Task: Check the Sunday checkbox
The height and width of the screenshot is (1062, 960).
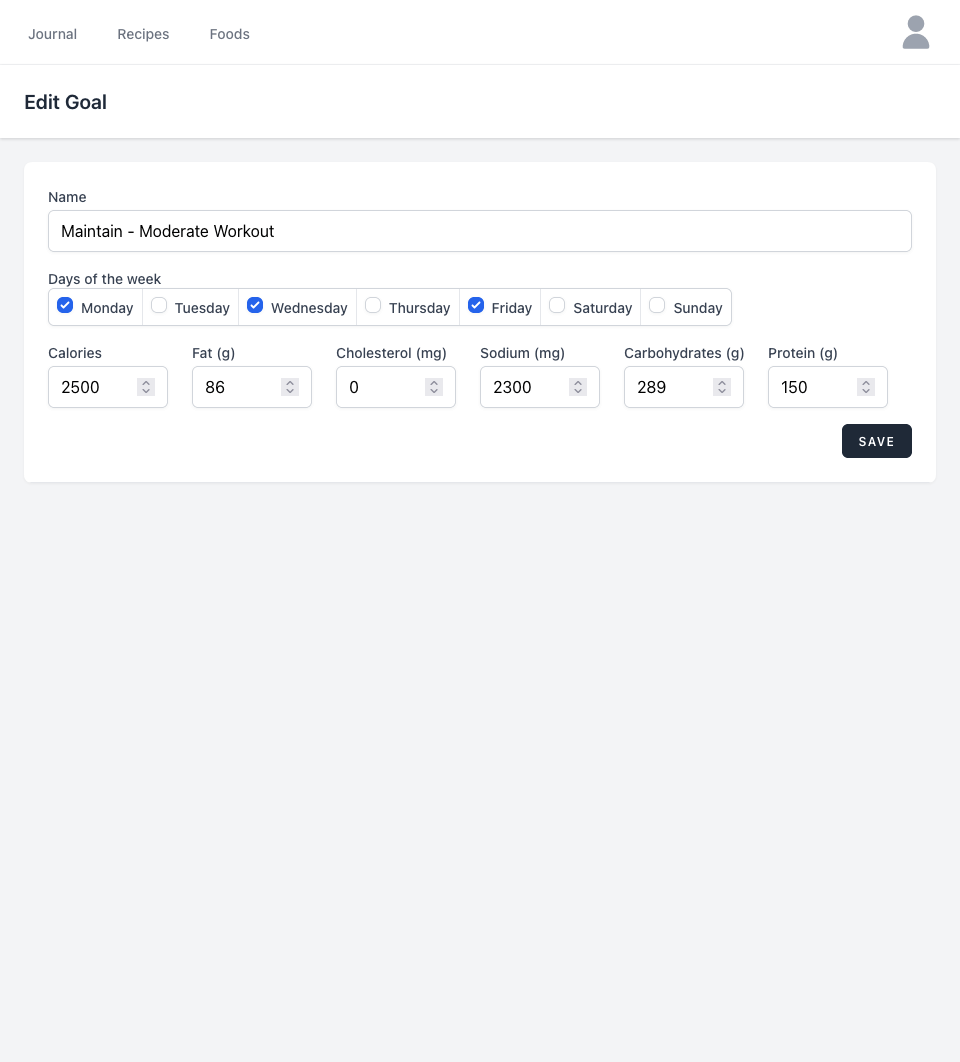Action: [x=657, y=306]
